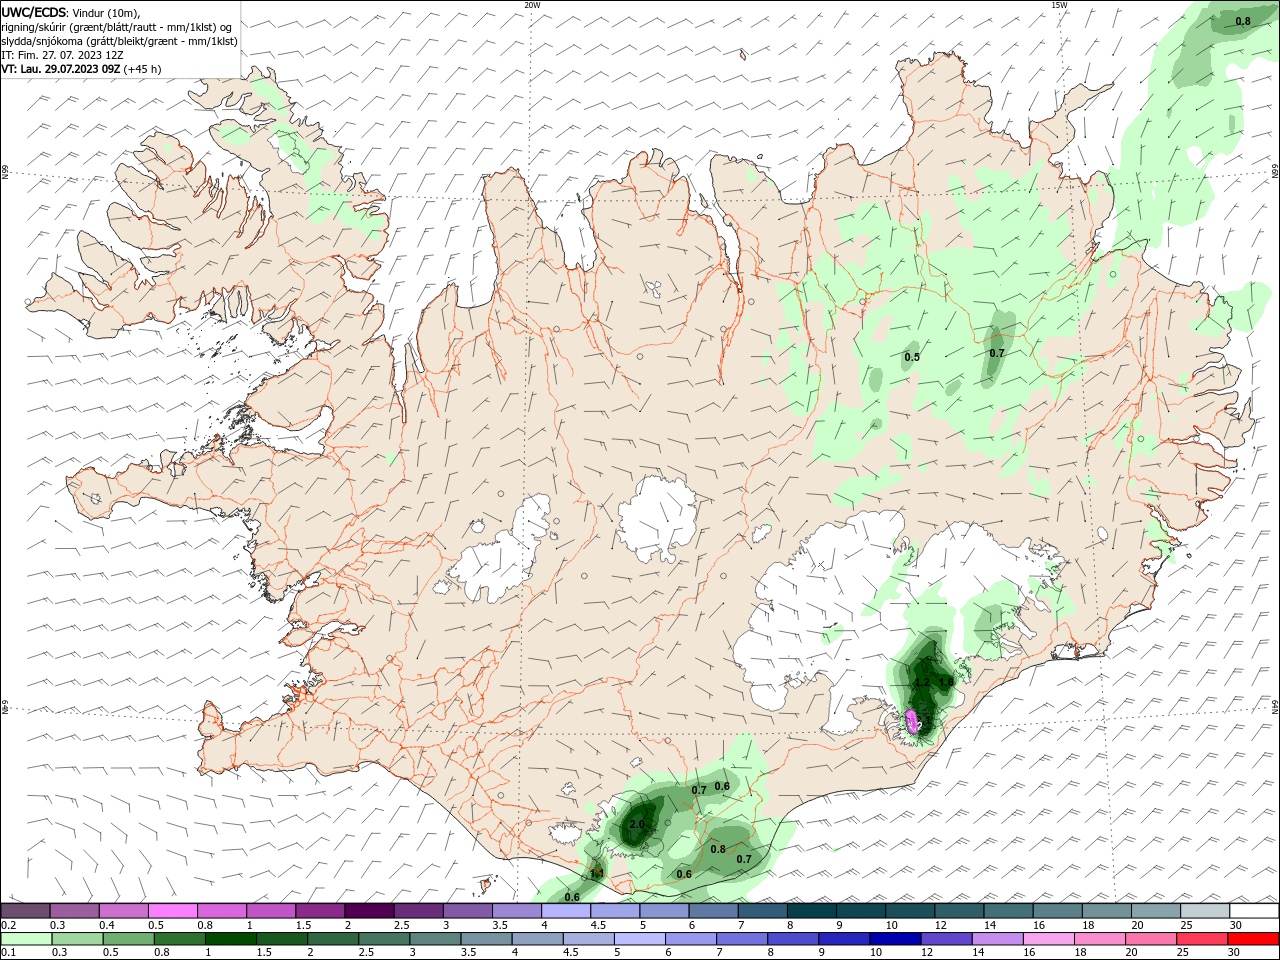Click the 'slydda/snjókoma' legend description line
Image resolution: width=1280 pixels, height=960 pixels.
[x=119, y=41]
